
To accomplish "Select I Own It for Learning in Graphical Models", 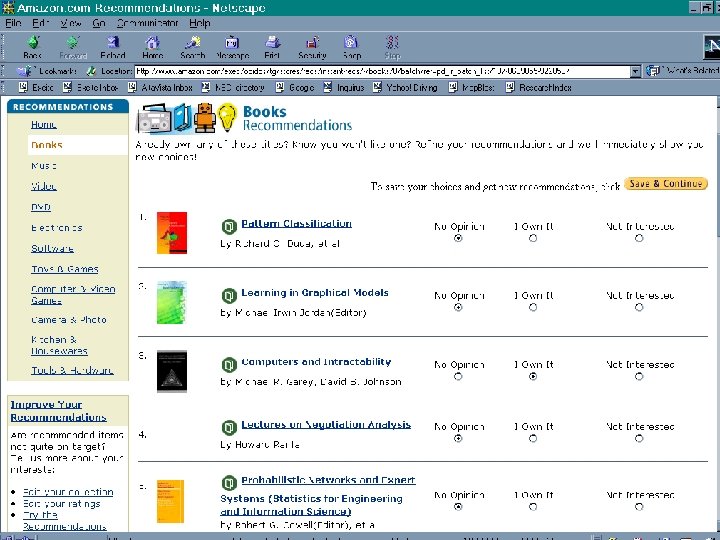I will [x=533, y=307].
